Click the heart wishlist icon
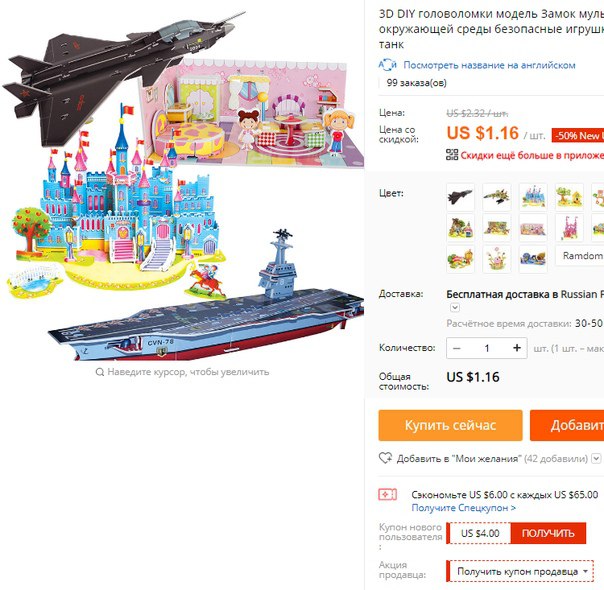Screen dimensions: 604x590 coord(385,458)
